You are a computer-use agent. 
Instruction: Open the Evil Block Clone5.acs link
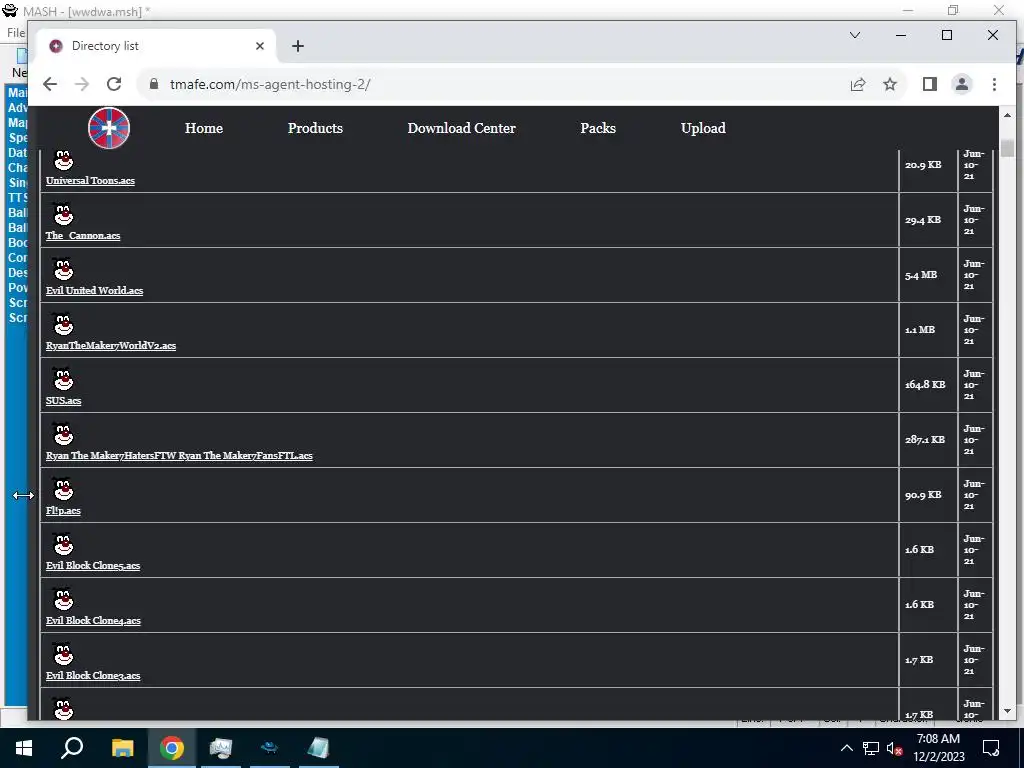click(93, 566)
